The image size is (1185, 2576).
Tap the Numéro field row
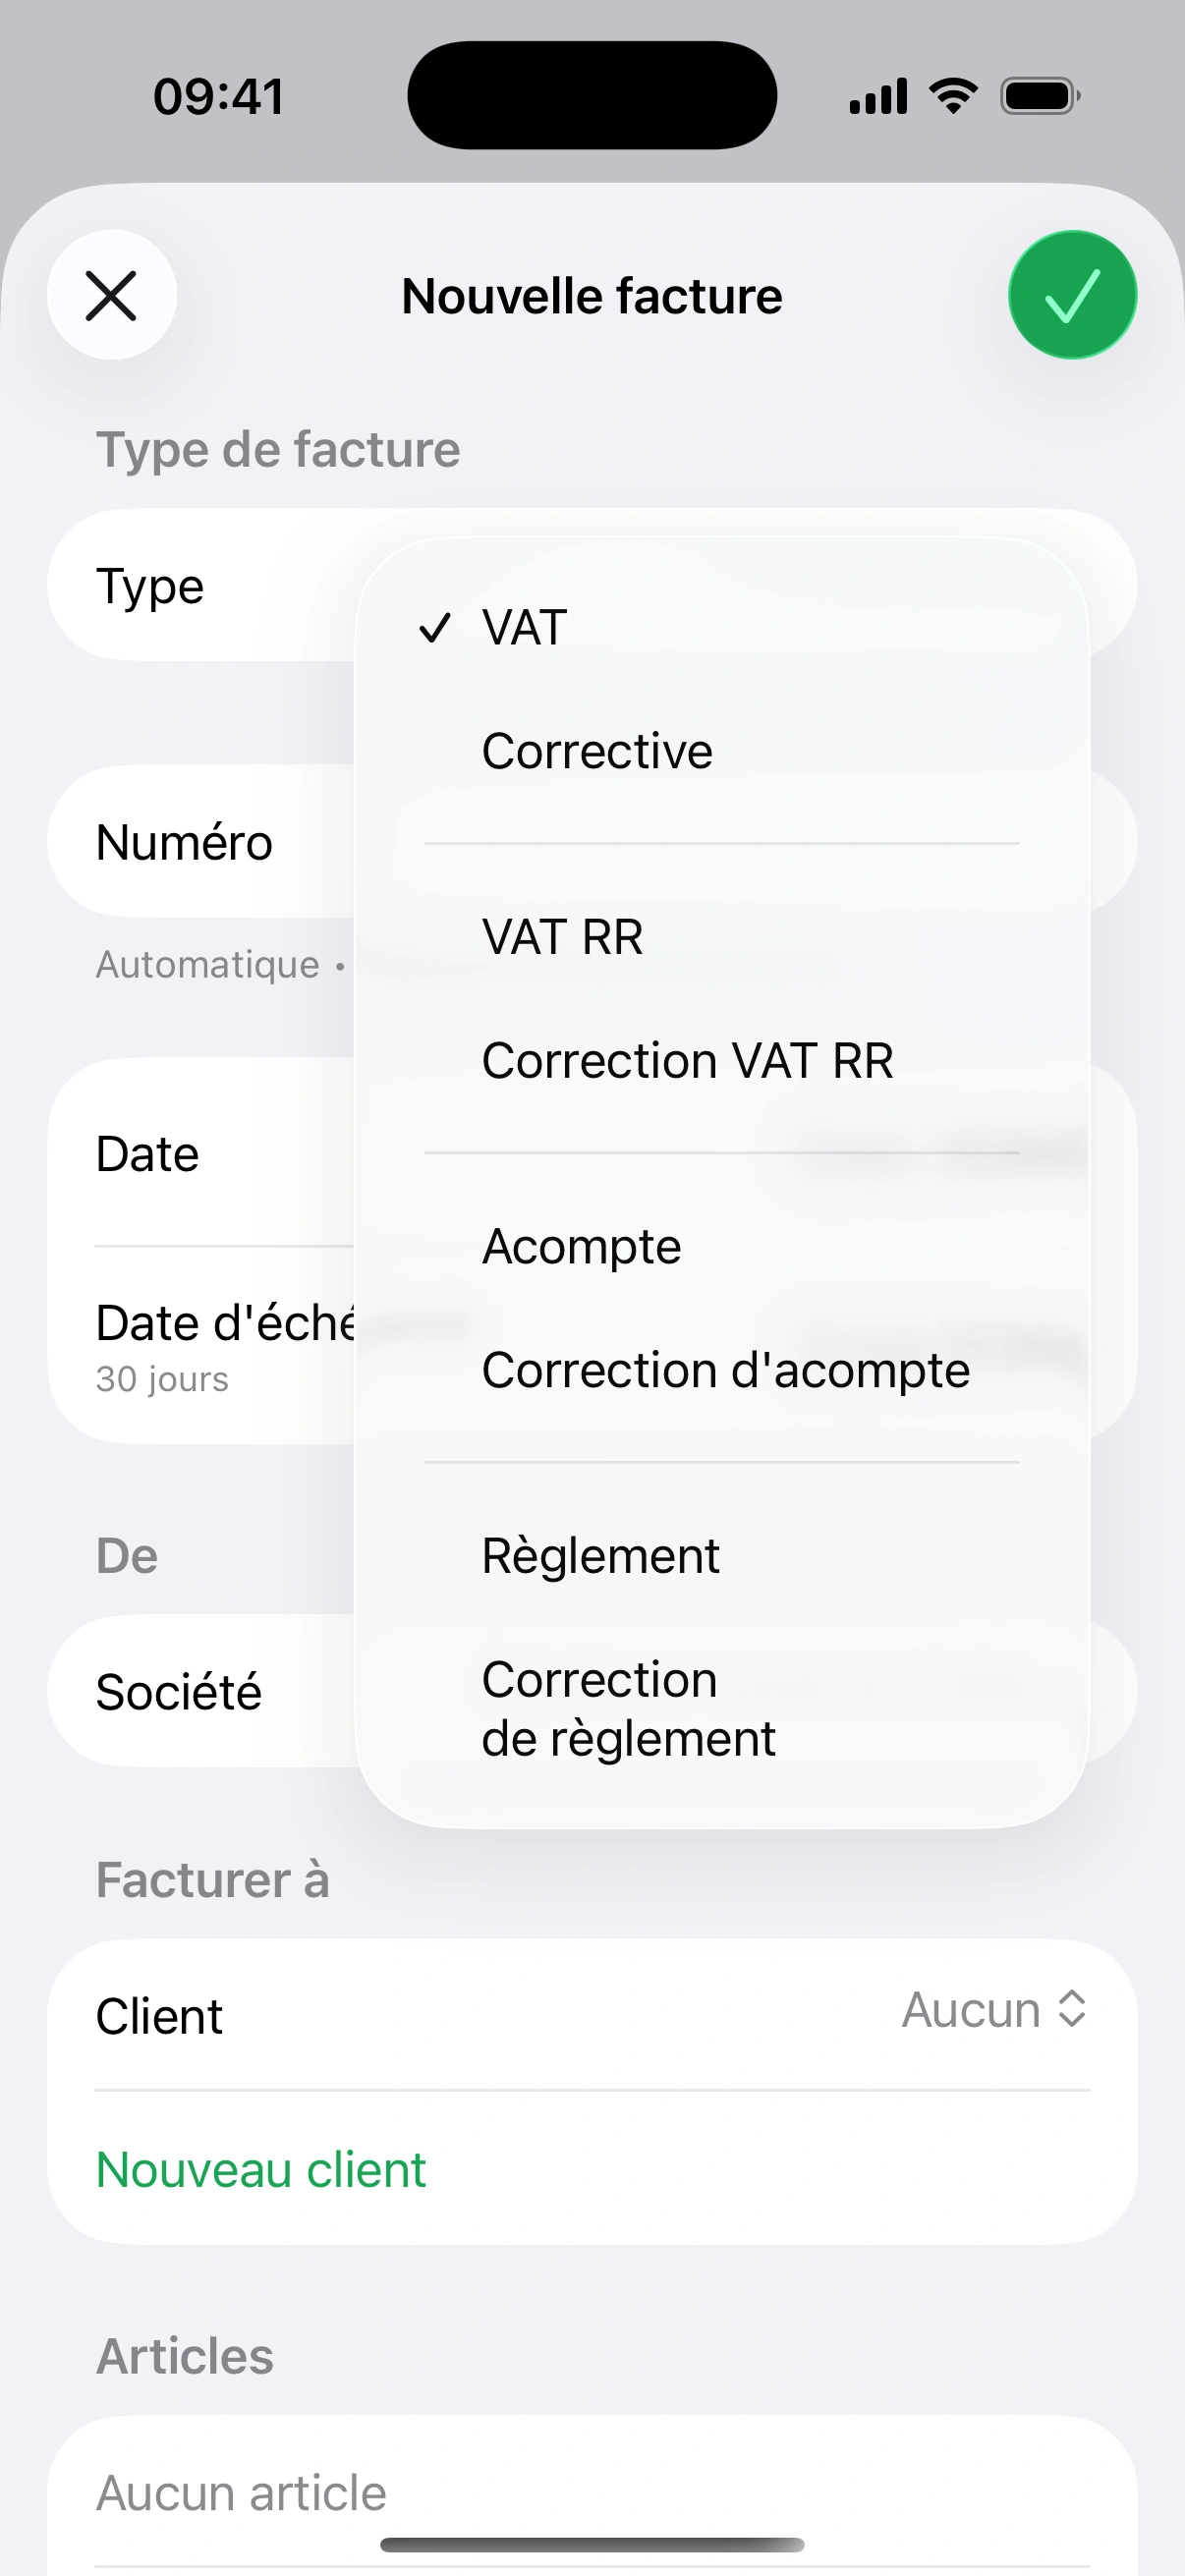184,842
